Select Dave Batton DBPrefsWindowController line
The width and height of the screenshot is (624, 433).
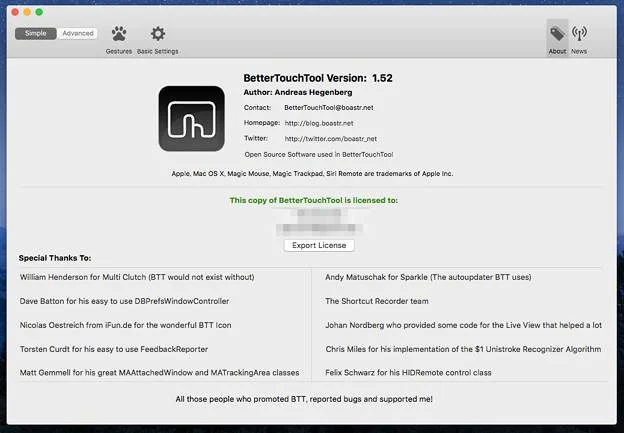pyautogui.click(x=125, y=301)
